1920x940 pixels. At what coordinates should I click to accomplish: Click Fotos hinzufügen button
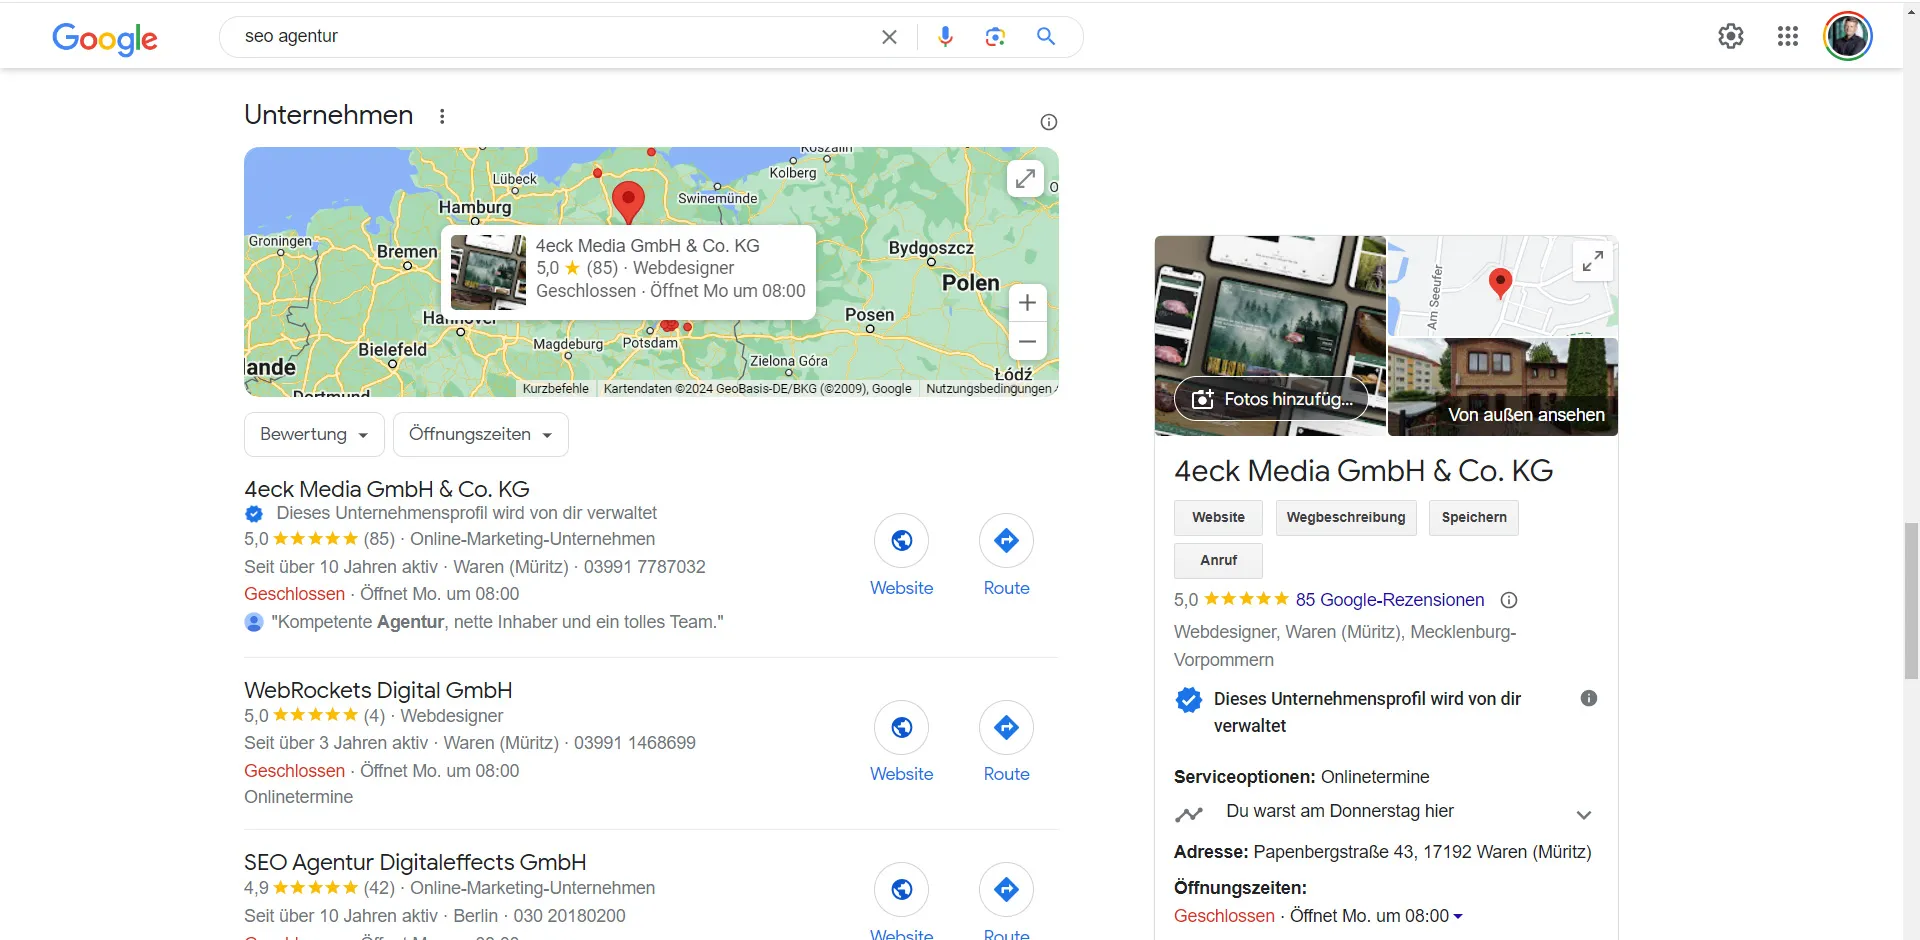click(x=1272, y=399)
